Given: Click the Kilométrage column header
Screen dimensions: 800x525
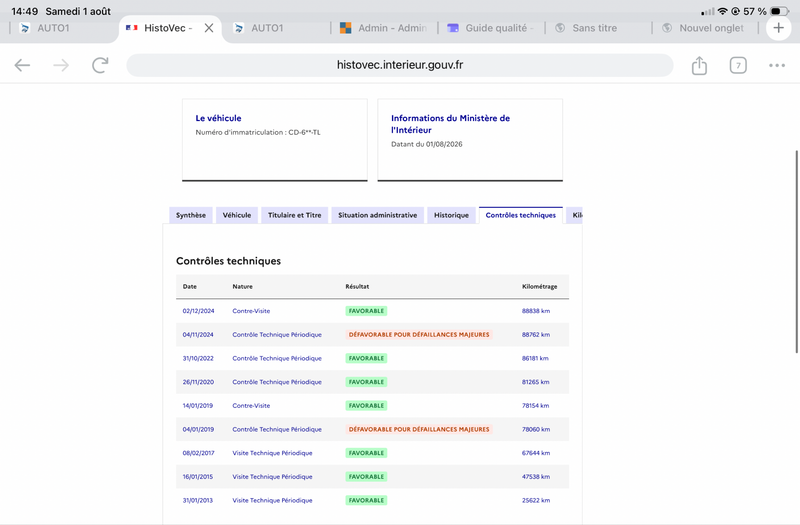Looking at the screenshot, I should tap(539, 287).
